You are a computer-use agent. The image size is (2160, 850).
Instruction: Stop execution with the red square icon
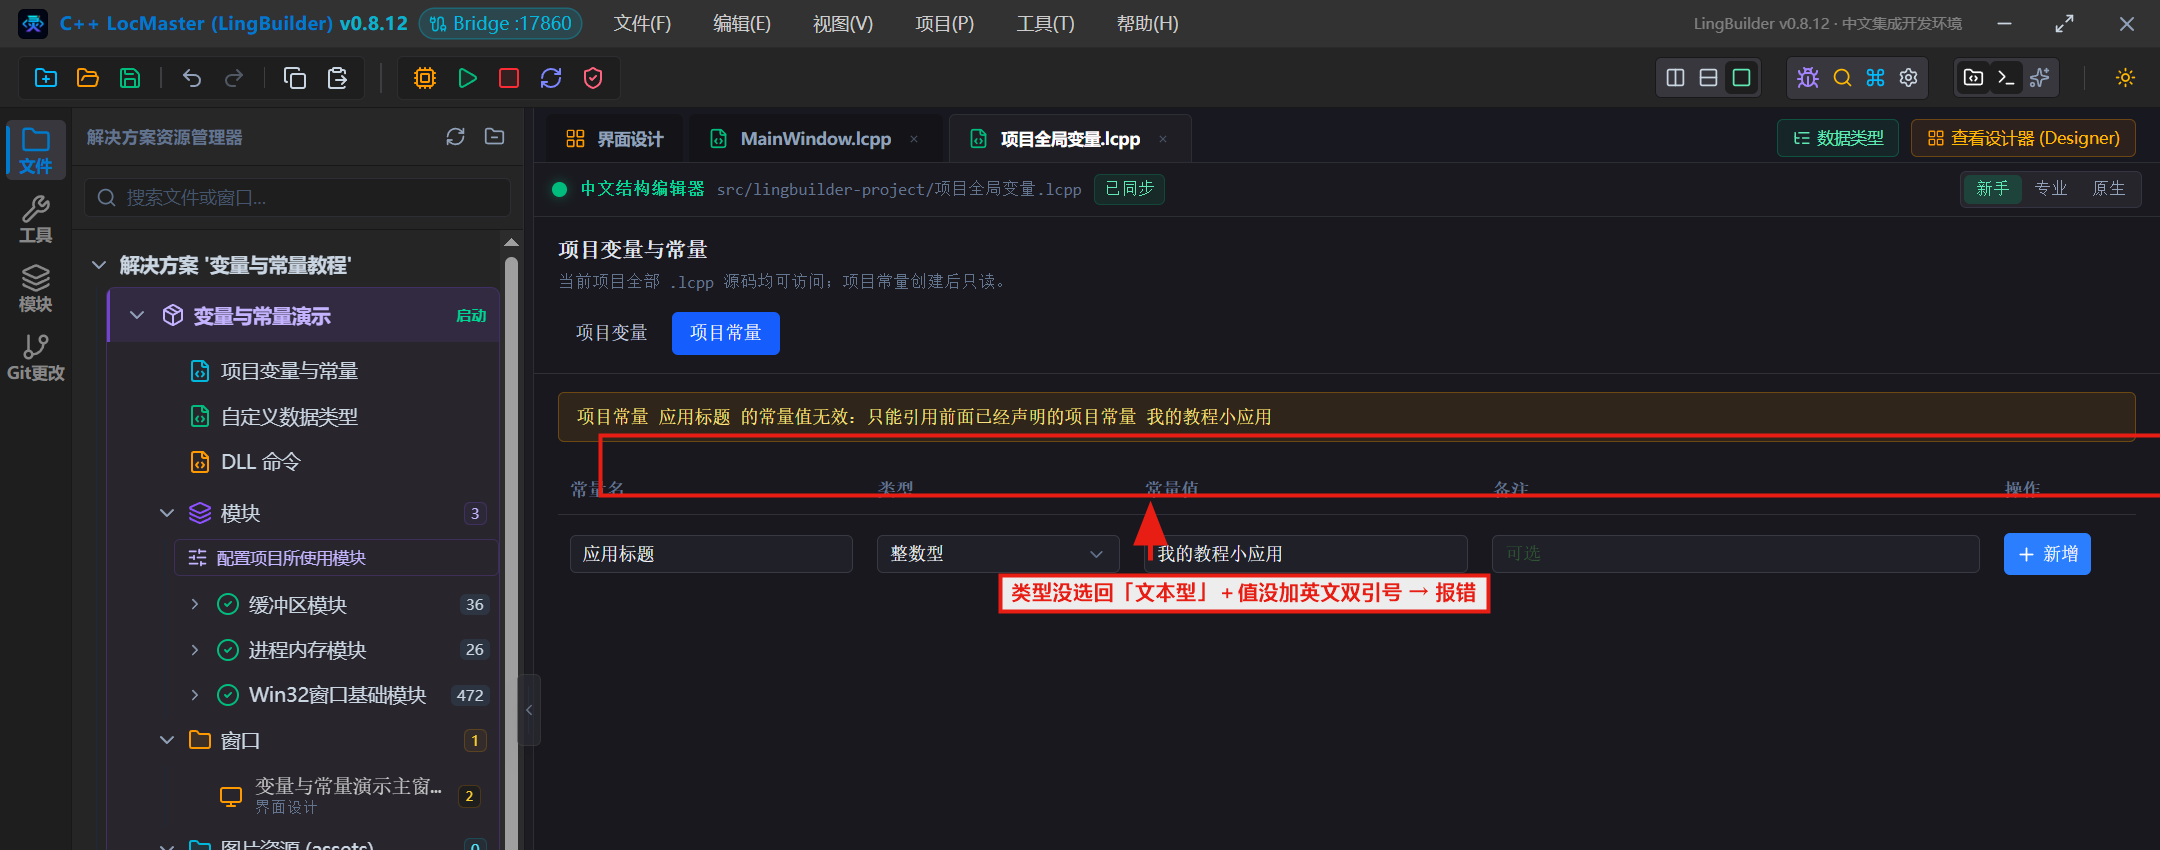(x=509, y=78)
